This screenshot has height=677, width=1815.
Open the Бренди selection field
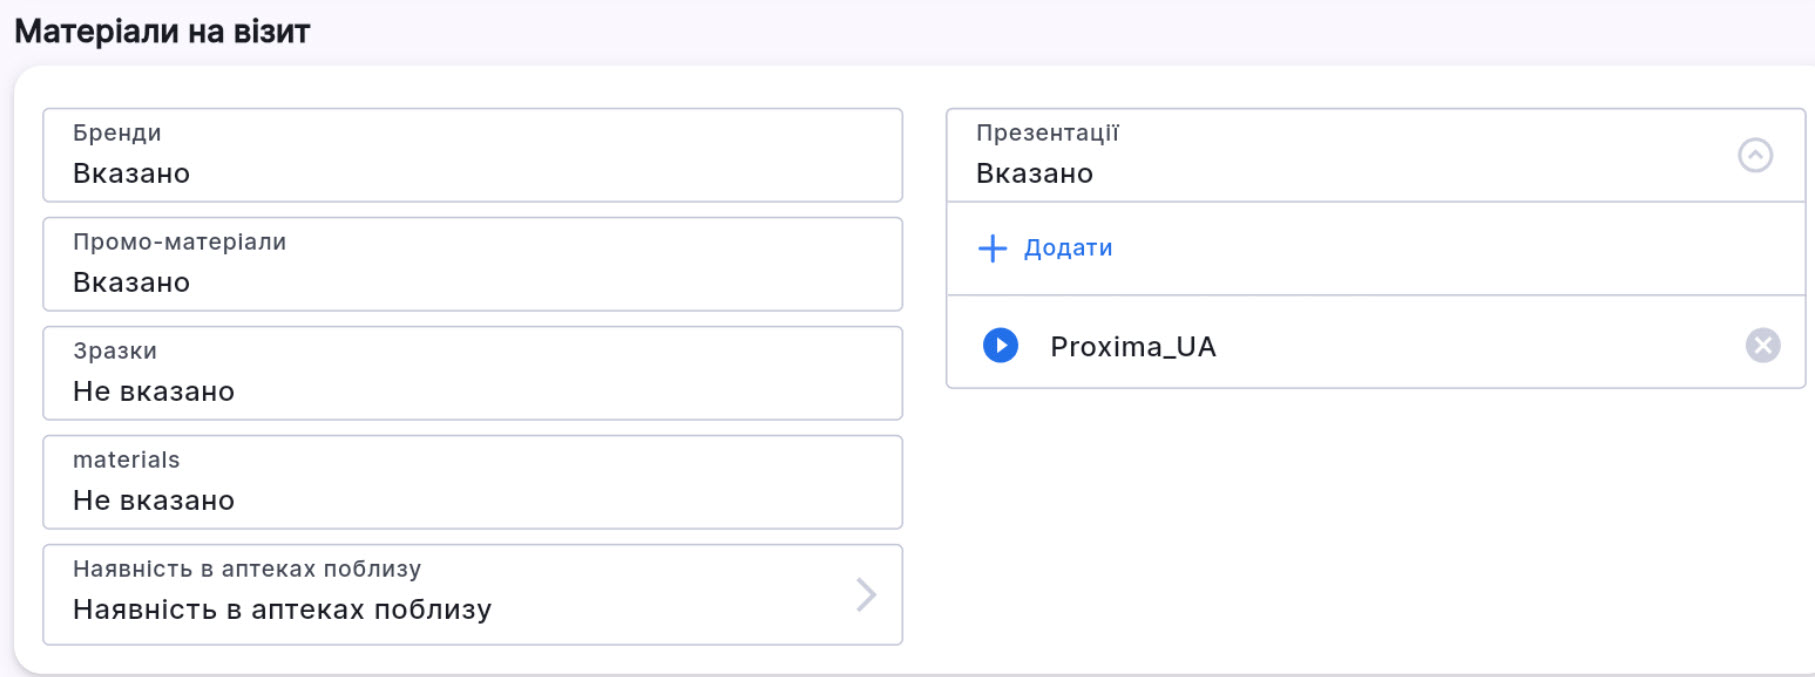[470, 155]
